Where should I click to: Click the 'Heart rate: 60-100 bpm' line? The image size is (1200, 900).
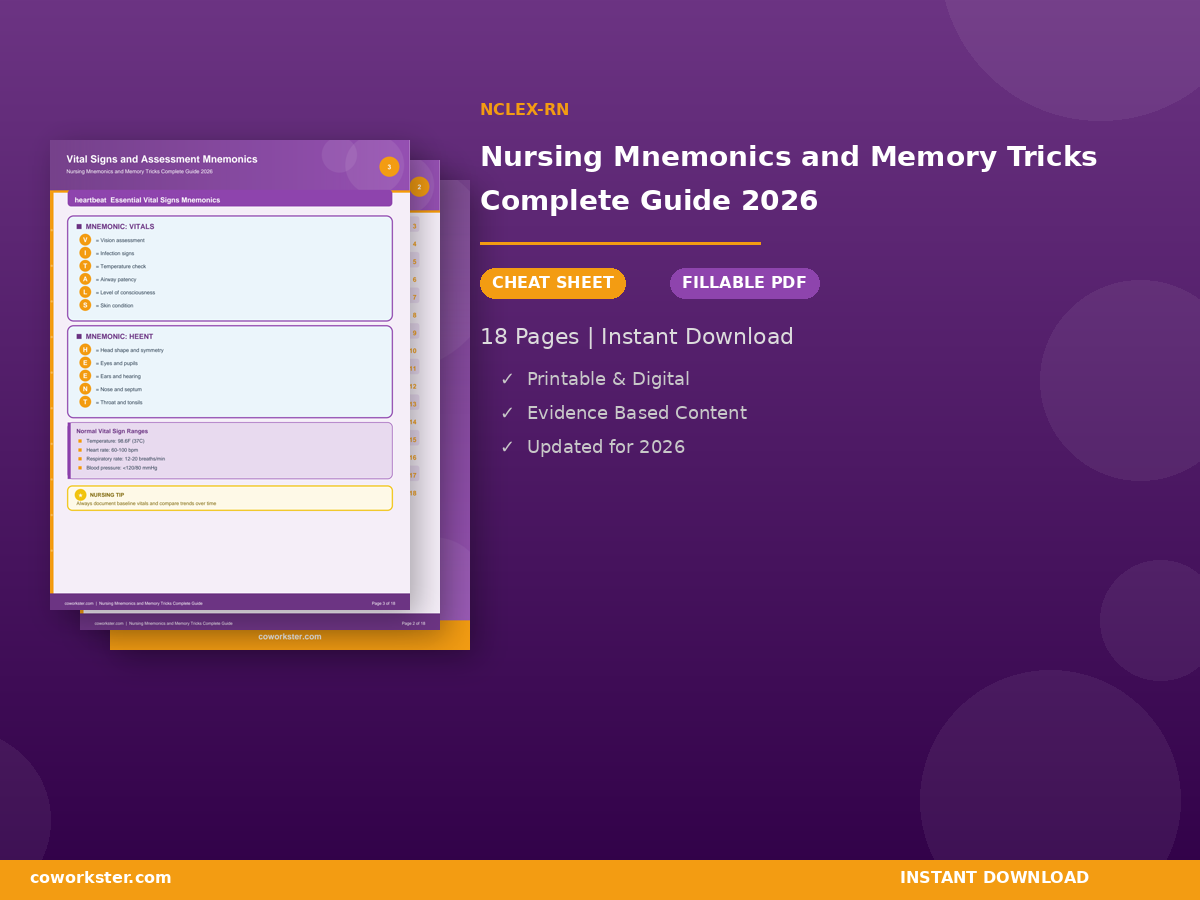click(x=112, y=450)
